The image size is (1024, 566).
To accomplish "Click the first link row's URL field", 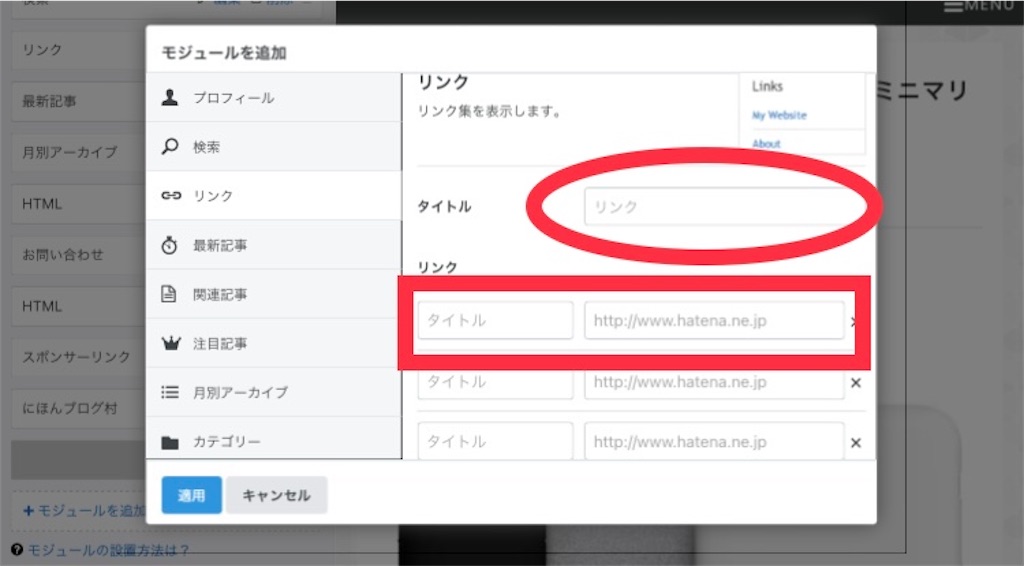I will 714,320.
